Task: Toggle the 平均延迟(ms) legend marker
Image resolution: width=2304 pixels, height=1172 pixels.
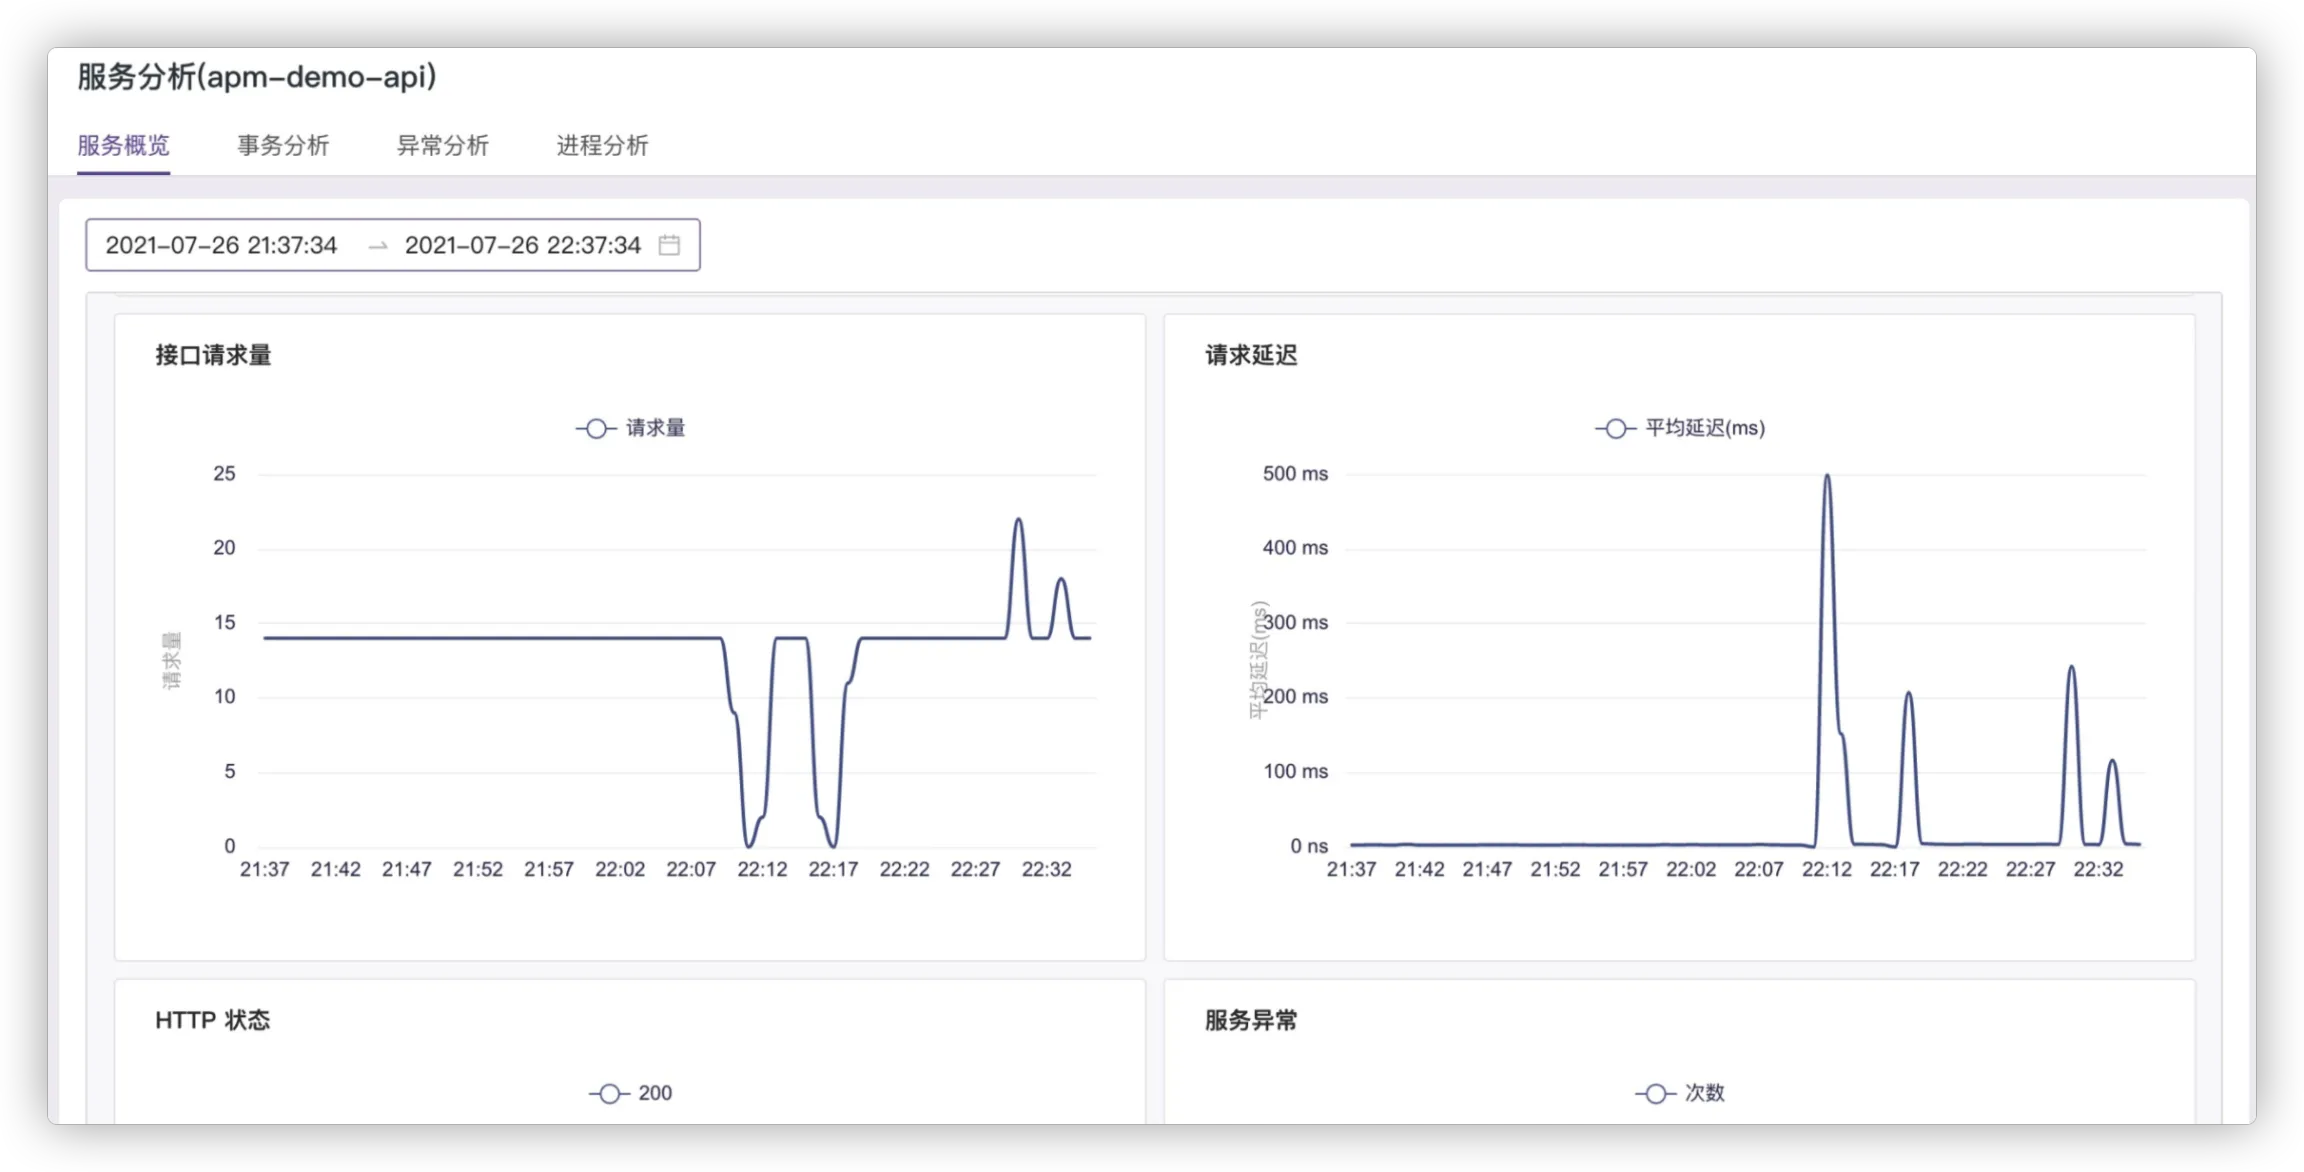Action: [1615, 428]
